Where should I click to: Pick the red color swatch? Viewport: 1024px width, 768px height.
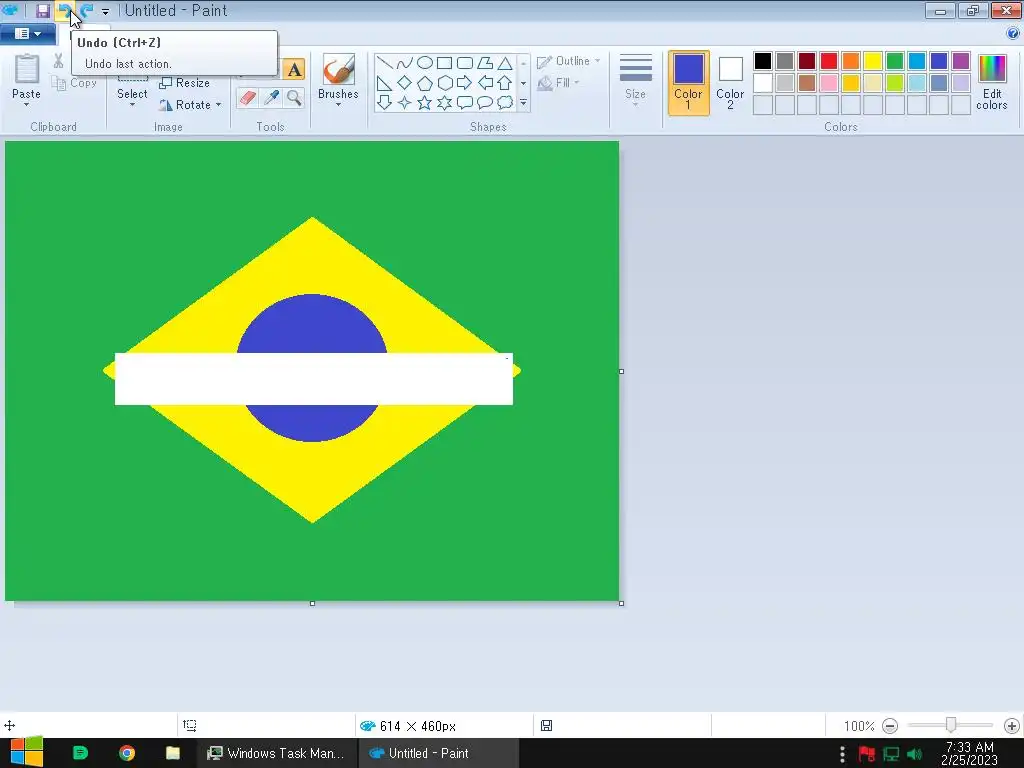click(829, 61)
